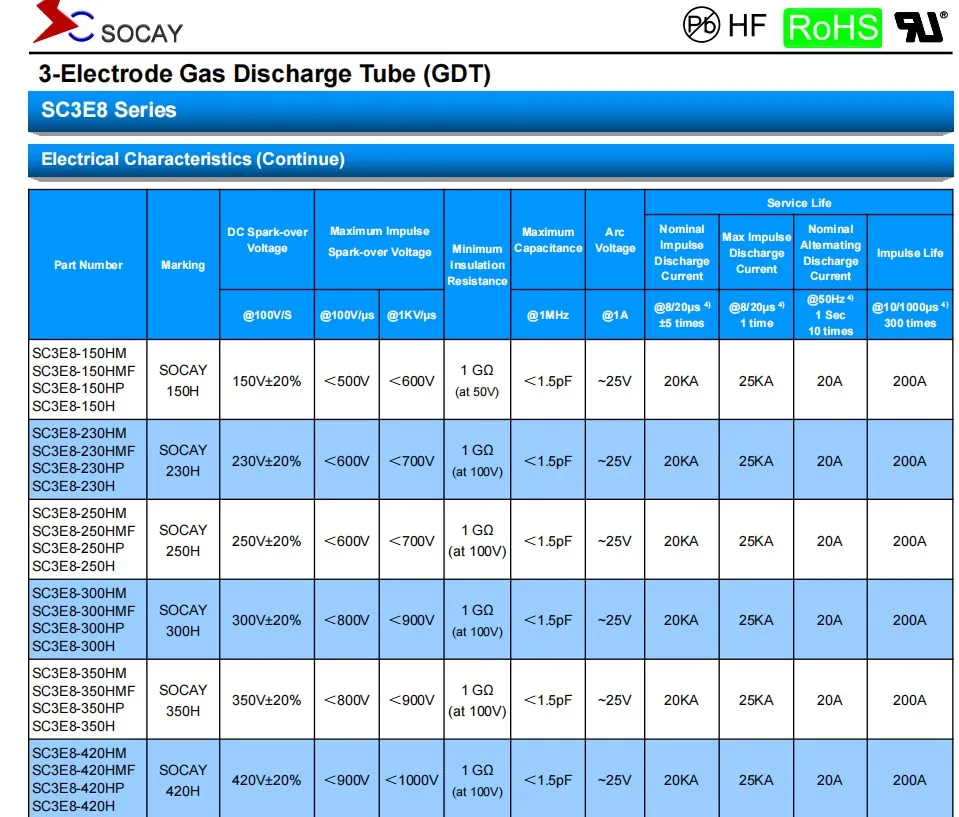Screen dimensions: 959x817
Task: Select part number SC3E8-150HMF
Action: click(x=84, y=371)
